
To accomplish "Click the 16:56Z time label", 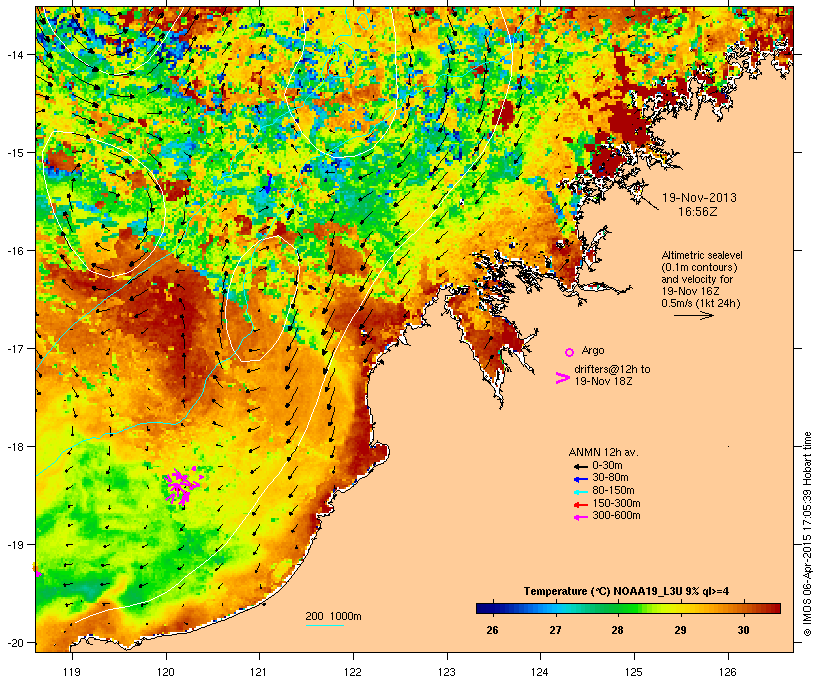I will (698, 212).
